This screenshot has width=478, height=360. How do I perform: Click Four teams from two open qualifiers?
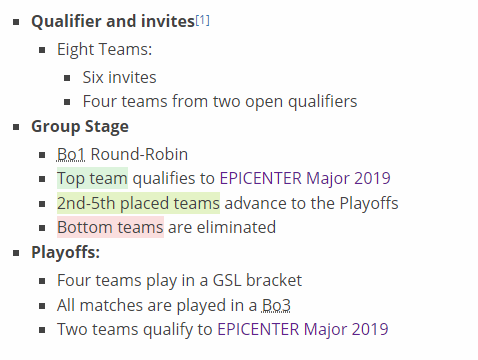pyautogui.click(x=220, y=101)
